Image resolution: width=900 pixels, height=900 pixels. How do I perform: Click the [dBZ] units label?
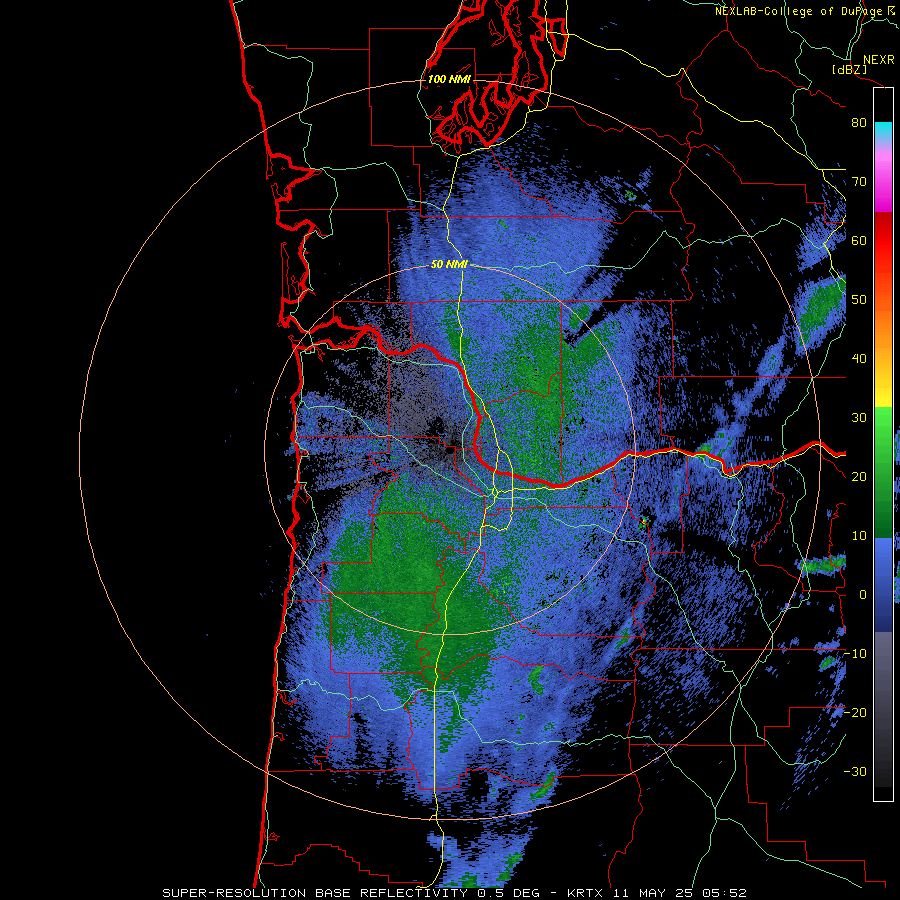[850, 69]
